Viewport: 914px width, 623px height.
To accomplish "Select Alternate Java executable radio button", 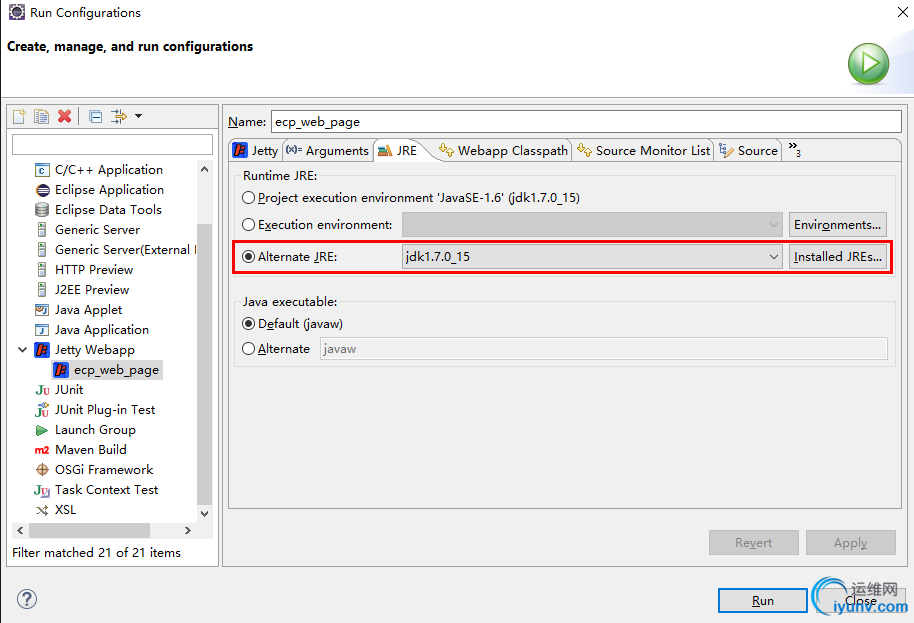I will click(248, 349).
